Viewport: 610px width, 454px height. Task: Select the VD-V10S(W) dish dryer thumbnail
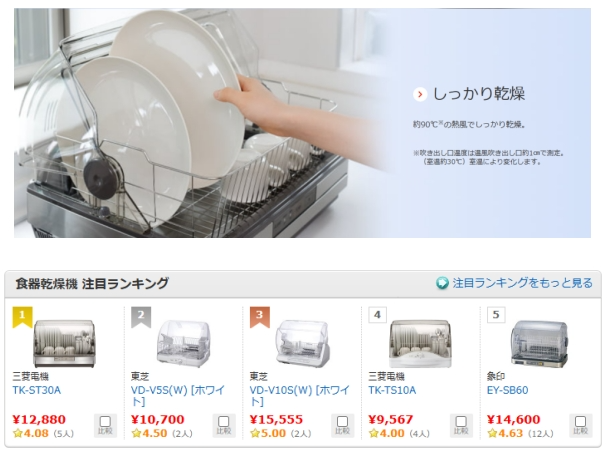point(302,343)
